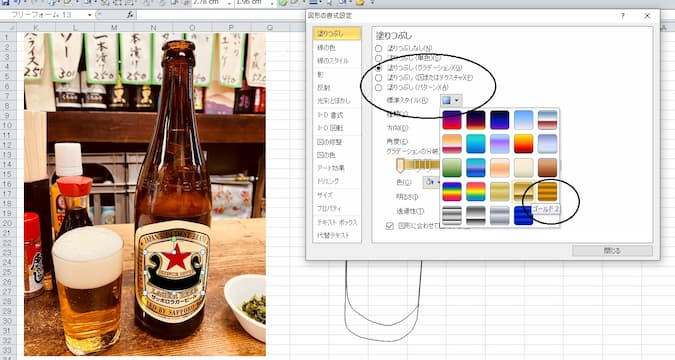The width and height of the screenshot is (675, 360).
Task: Click the formula bar input field
Action: [x=221, y=15]
